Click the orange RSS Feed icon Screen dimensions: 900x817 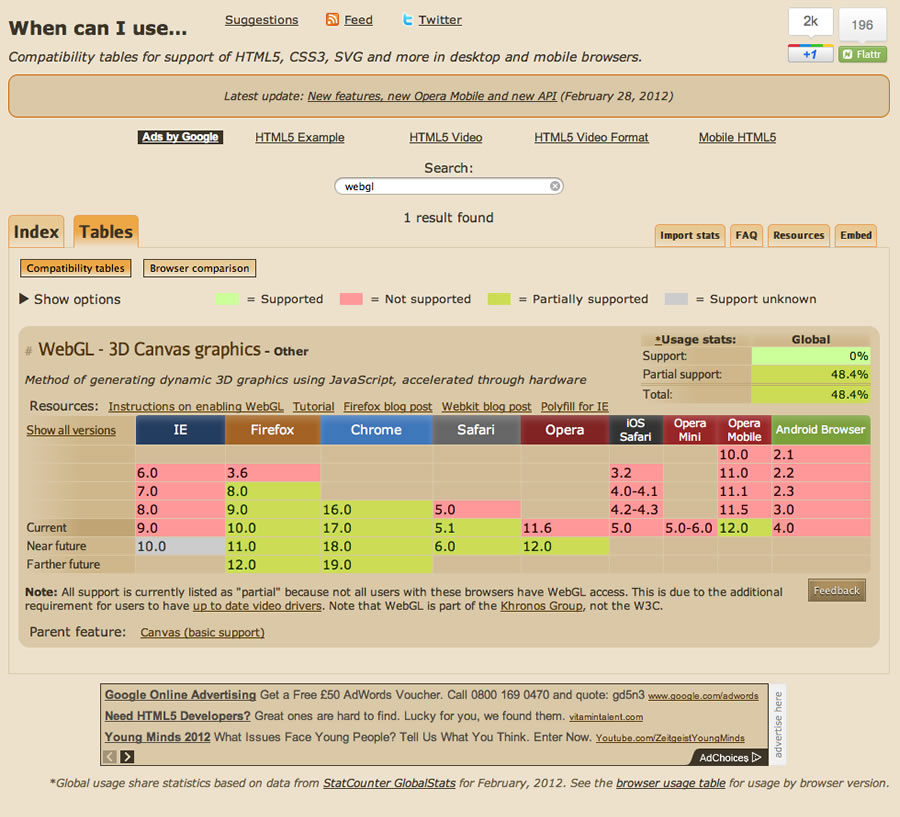tap(333, 20)
